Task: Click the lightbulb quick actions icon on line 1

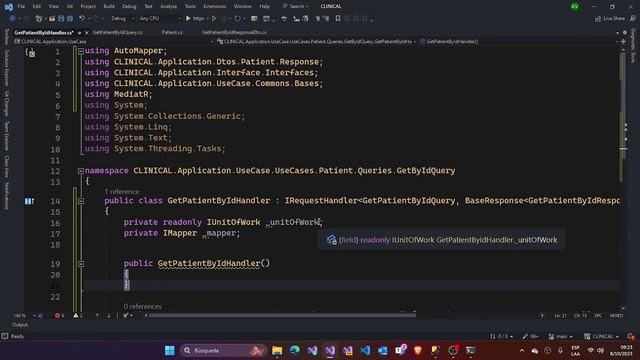Action: 30,52
